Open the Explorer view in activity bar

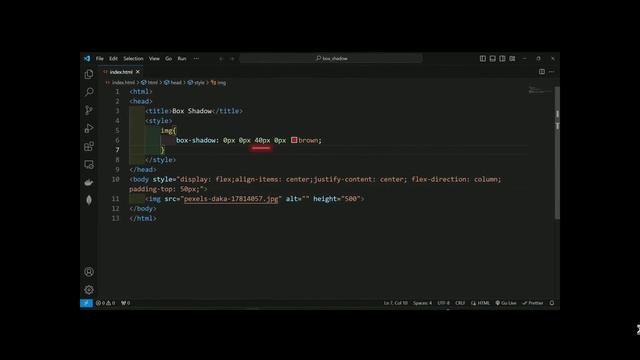89,74
